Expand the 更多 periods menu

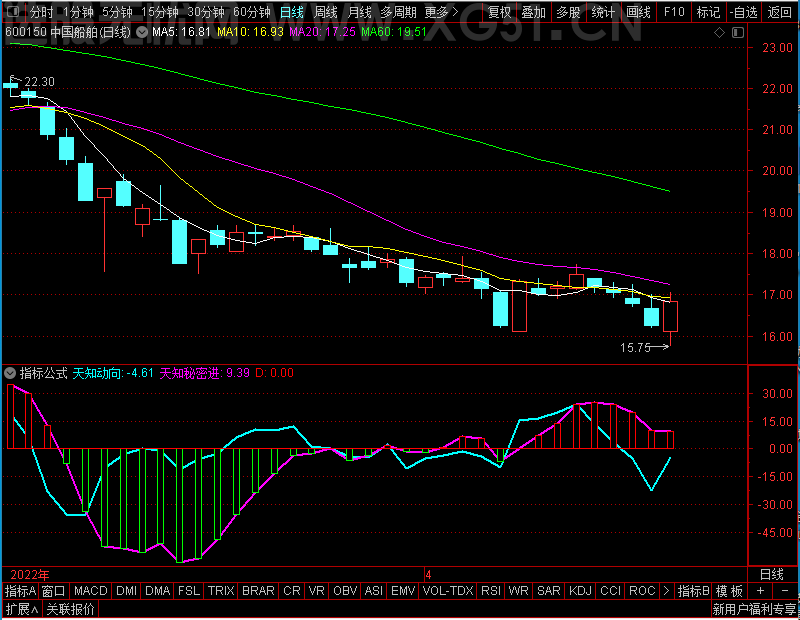[x=442, y=12]
